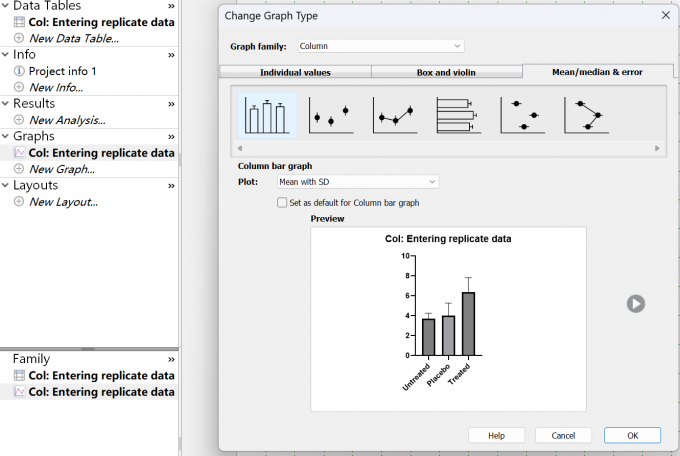Switch to the Box and violin tab
This screenshot has width=680, height=456.
tap(446, 72)
